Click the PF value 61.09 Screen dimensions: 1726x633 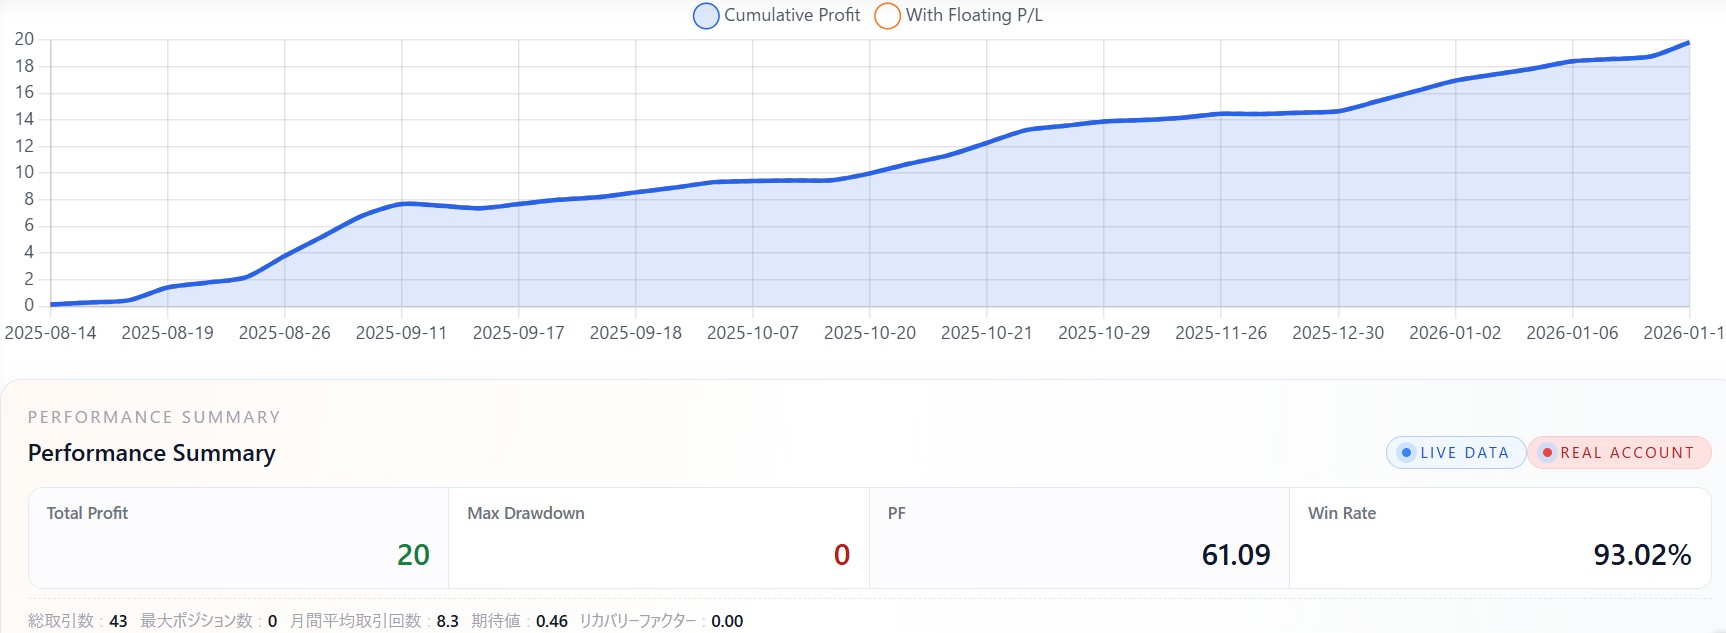pos(1235,555)
